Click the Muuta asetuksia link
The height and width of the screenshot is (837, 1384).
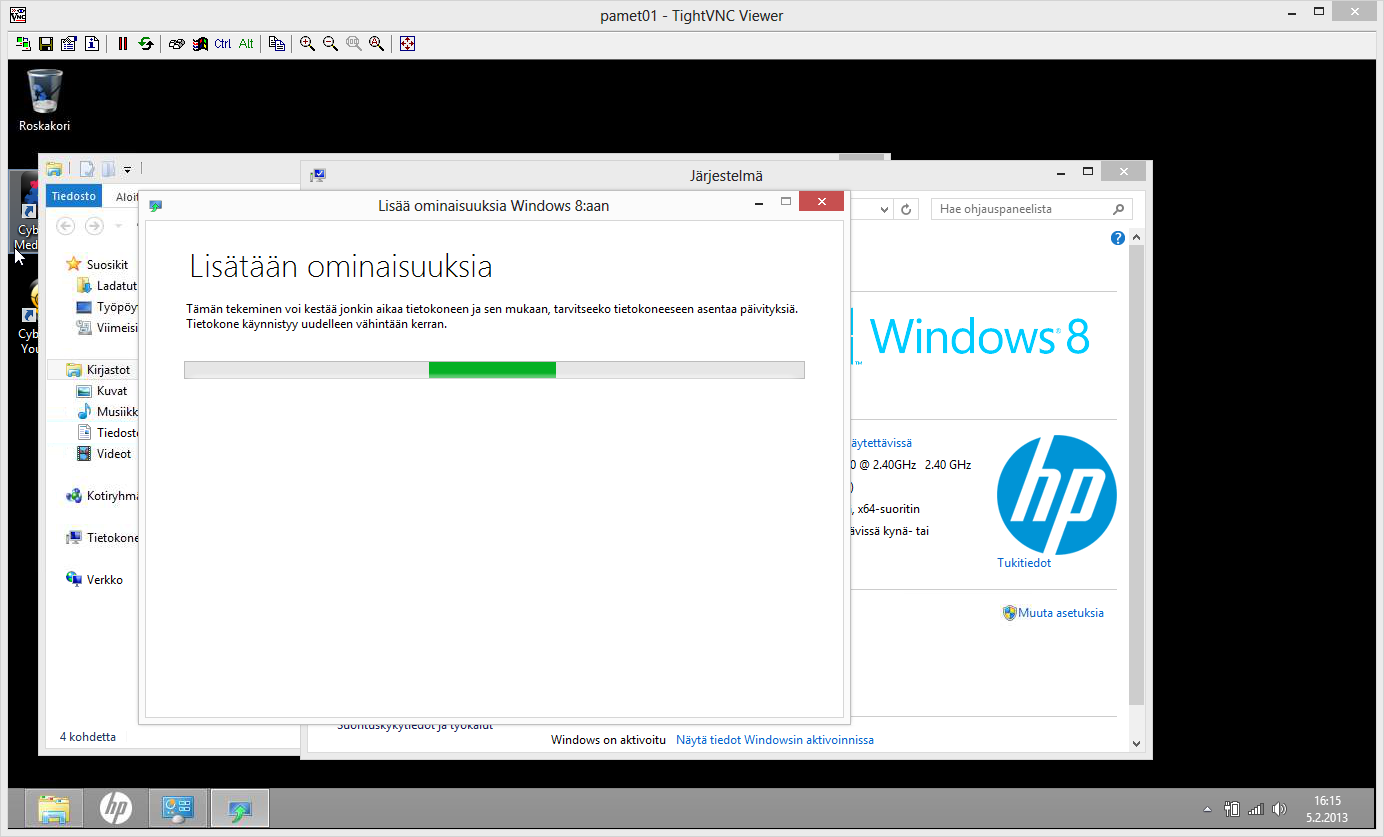click(1061, 613)
